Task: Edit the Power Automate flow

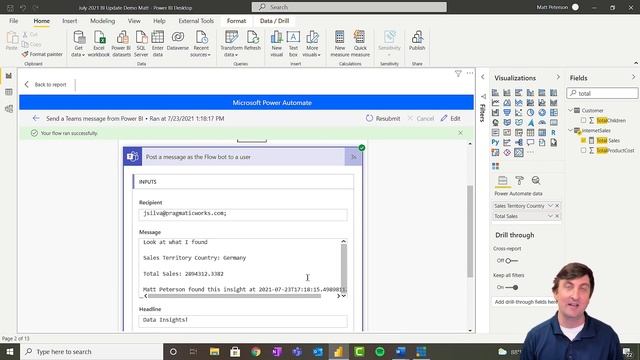Action: tap(451, 118)
